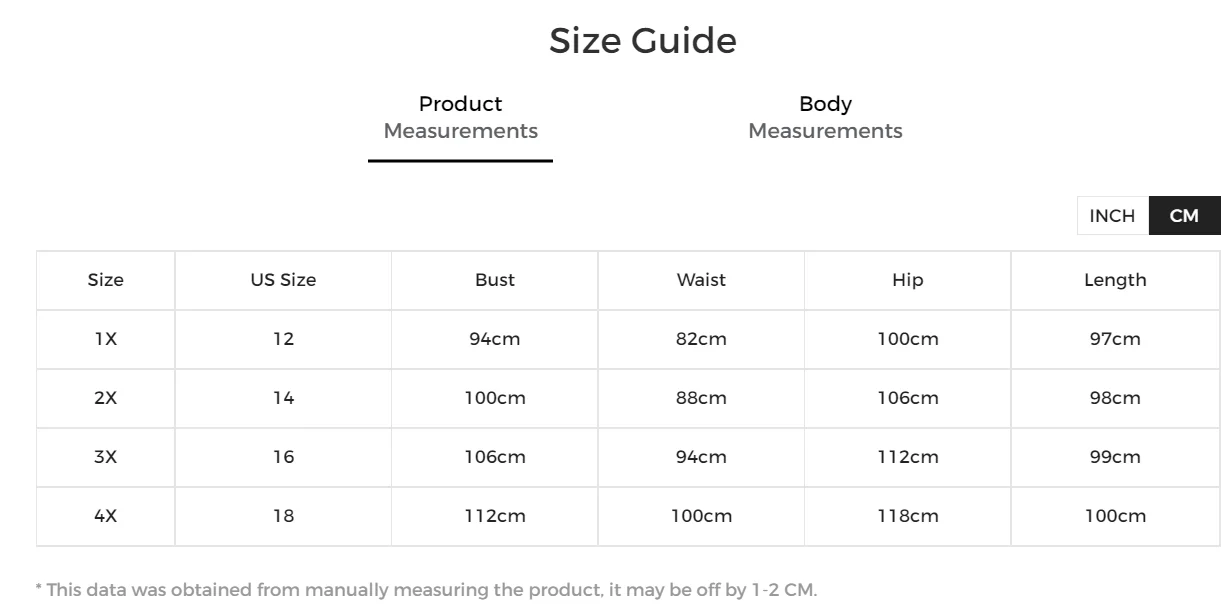Image resolution: width=1221 pixels, height=607 pixels.
Task: Click the manual measurement disclaimer note
Action: coord(426,590)
